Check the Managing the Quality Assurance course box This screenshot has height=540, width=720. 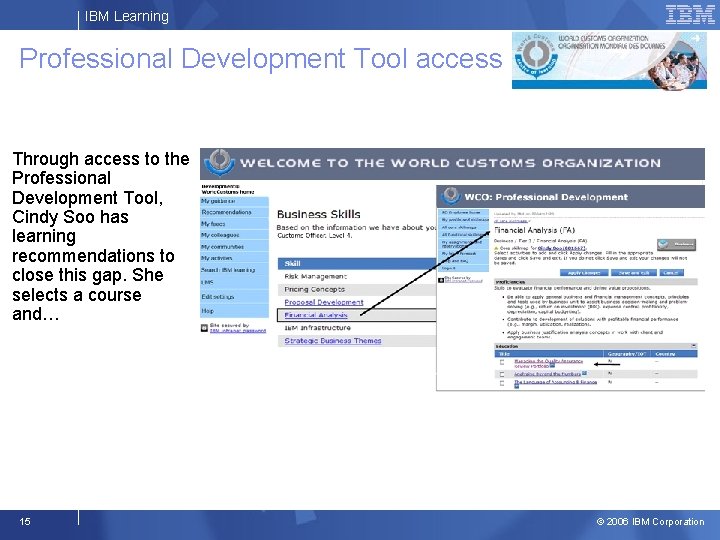(502, 362)
